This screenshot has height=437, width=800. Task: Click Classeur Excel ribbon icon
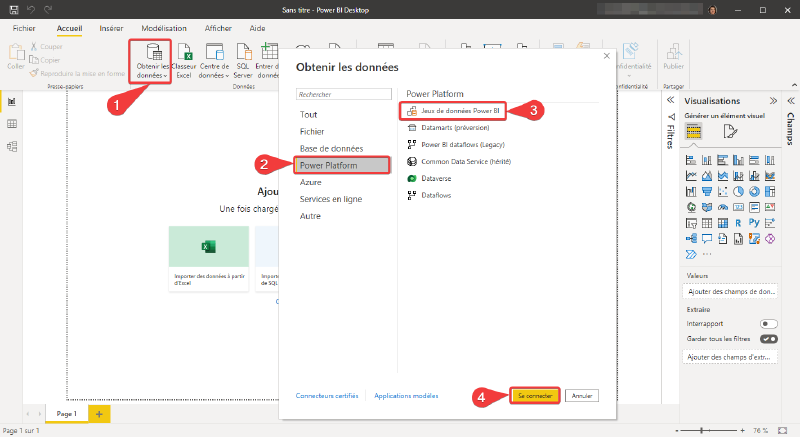(x=184, y=61)
